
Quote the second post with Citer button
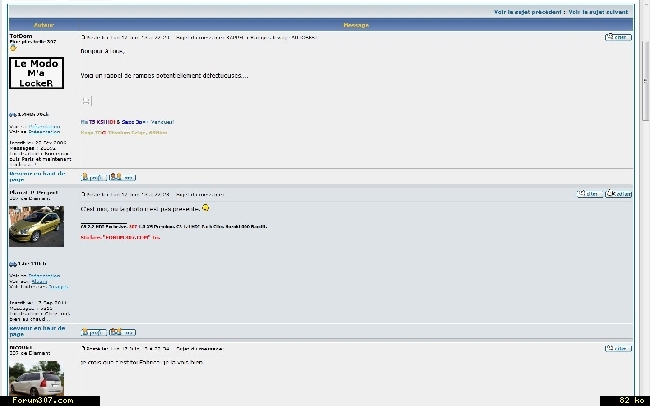(x=589, y=193)
